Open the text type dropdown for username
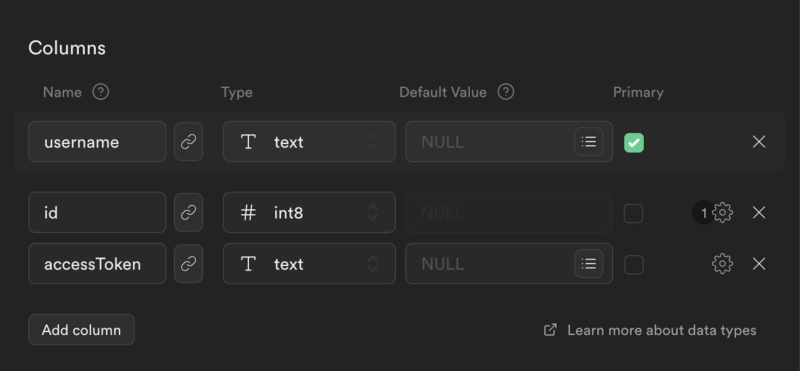Viewport: 800px width, 371px height. (x=309, y=141)
